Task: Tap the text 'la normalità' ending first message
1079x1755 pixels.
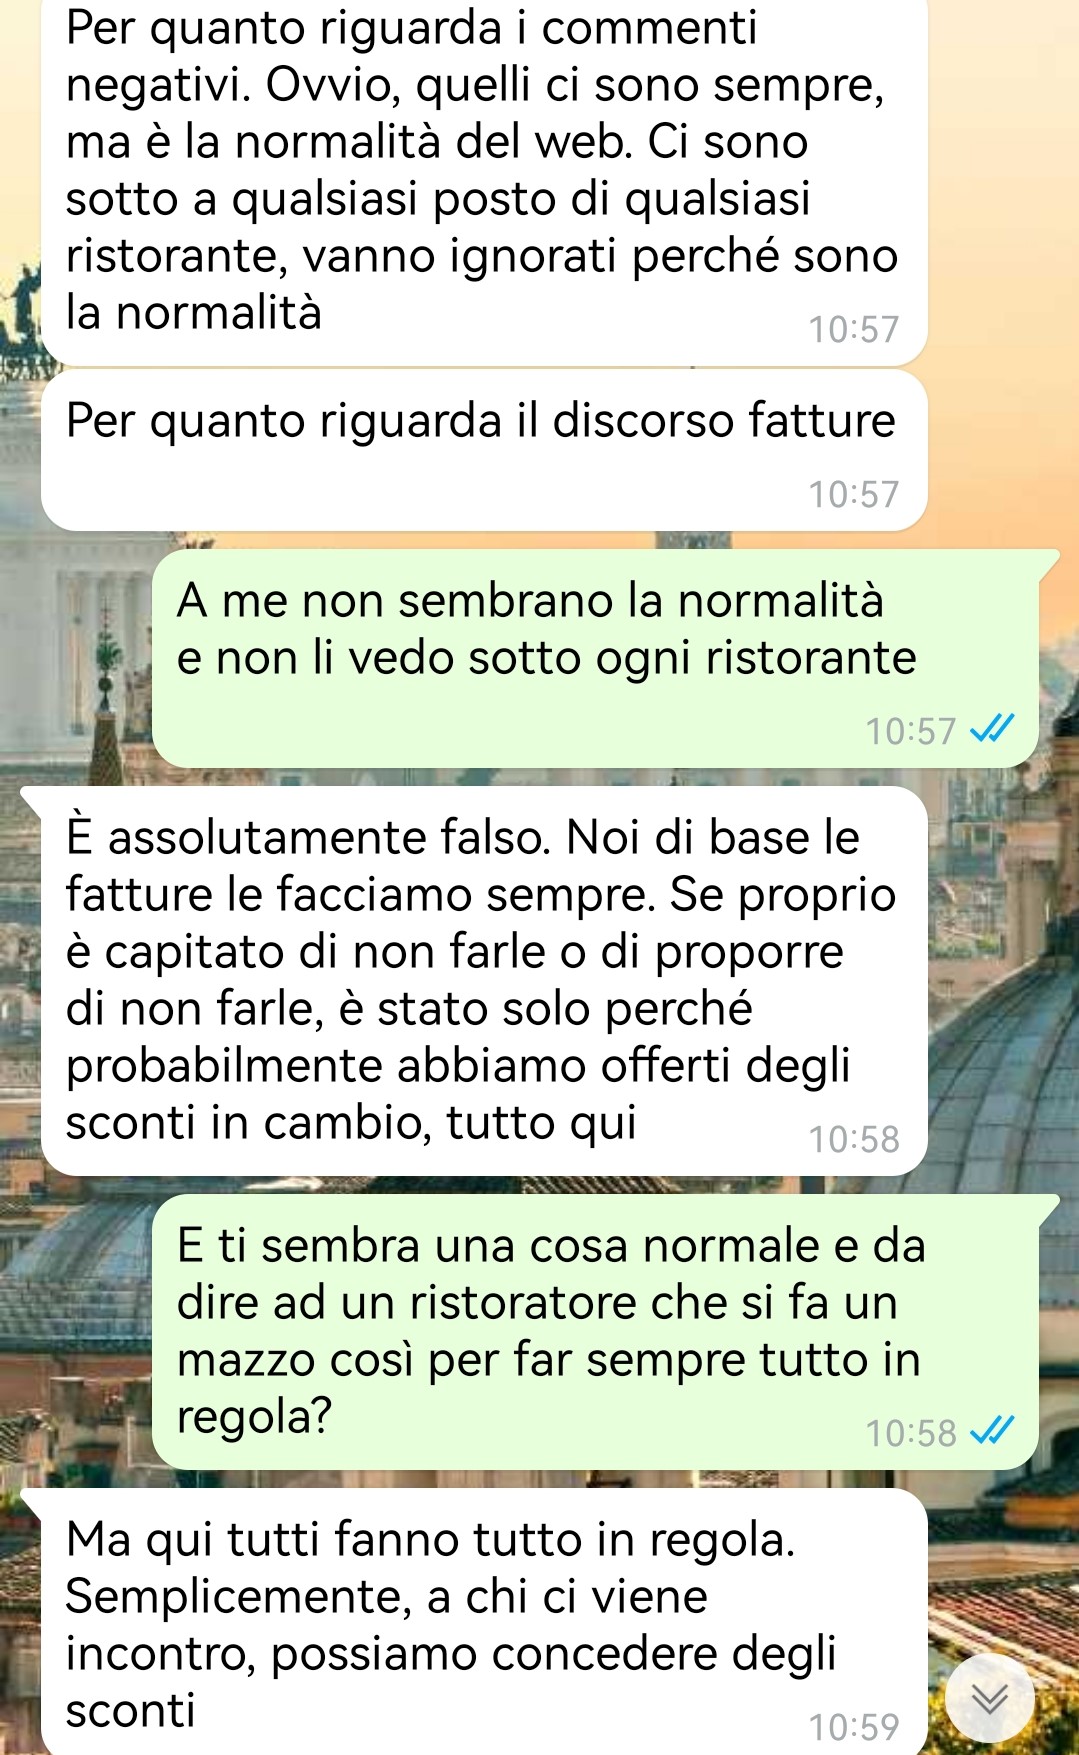Action: [194, 313]
